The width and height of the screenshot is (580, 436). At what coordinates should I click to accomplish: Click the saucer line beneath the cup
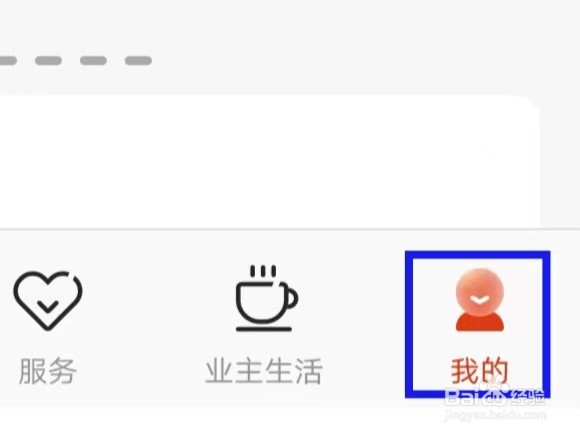pyautogui.click(x=264, y=329)
